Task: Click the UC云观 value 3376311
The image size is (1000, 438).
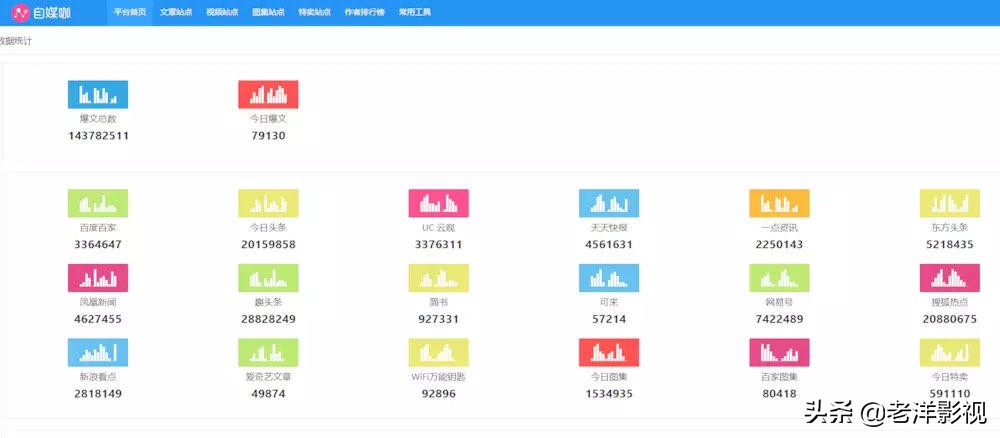Action: coord(439,244)
